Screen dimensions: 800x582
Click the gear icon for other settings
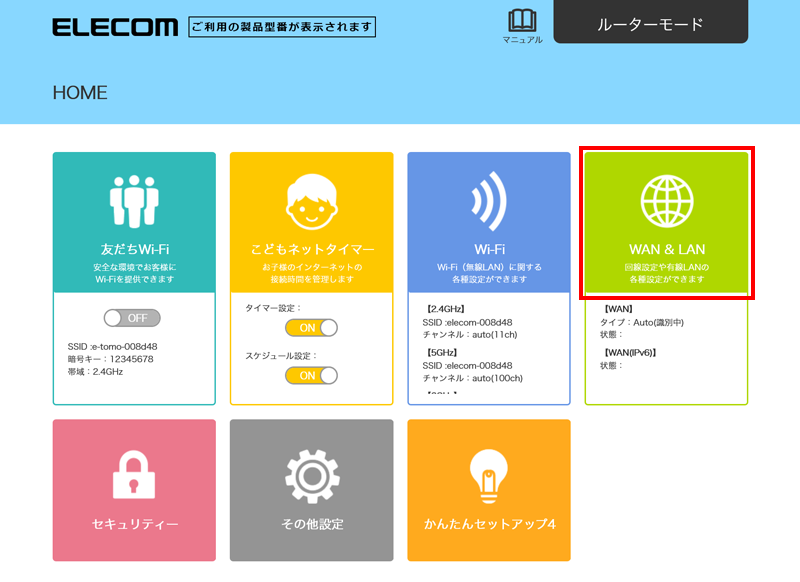tap(312, 476)
